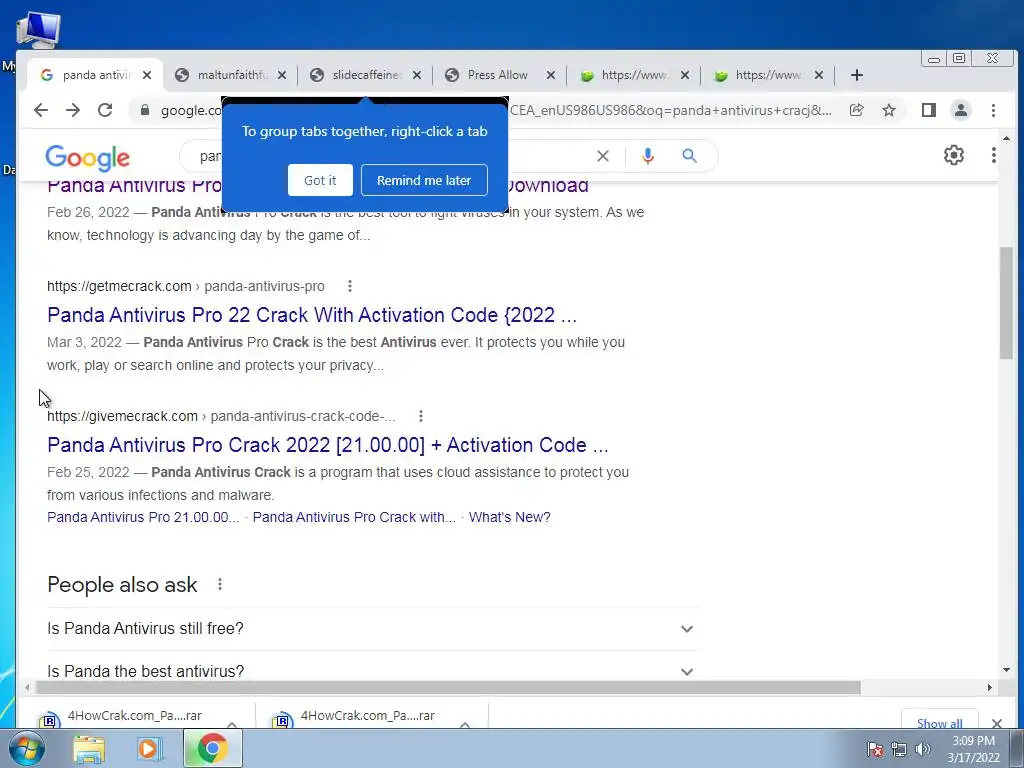The height and width of the screenshot is (768, 1024).
Task: Open menu for second 4HowCrak.com download
Action: click(465, 724)
